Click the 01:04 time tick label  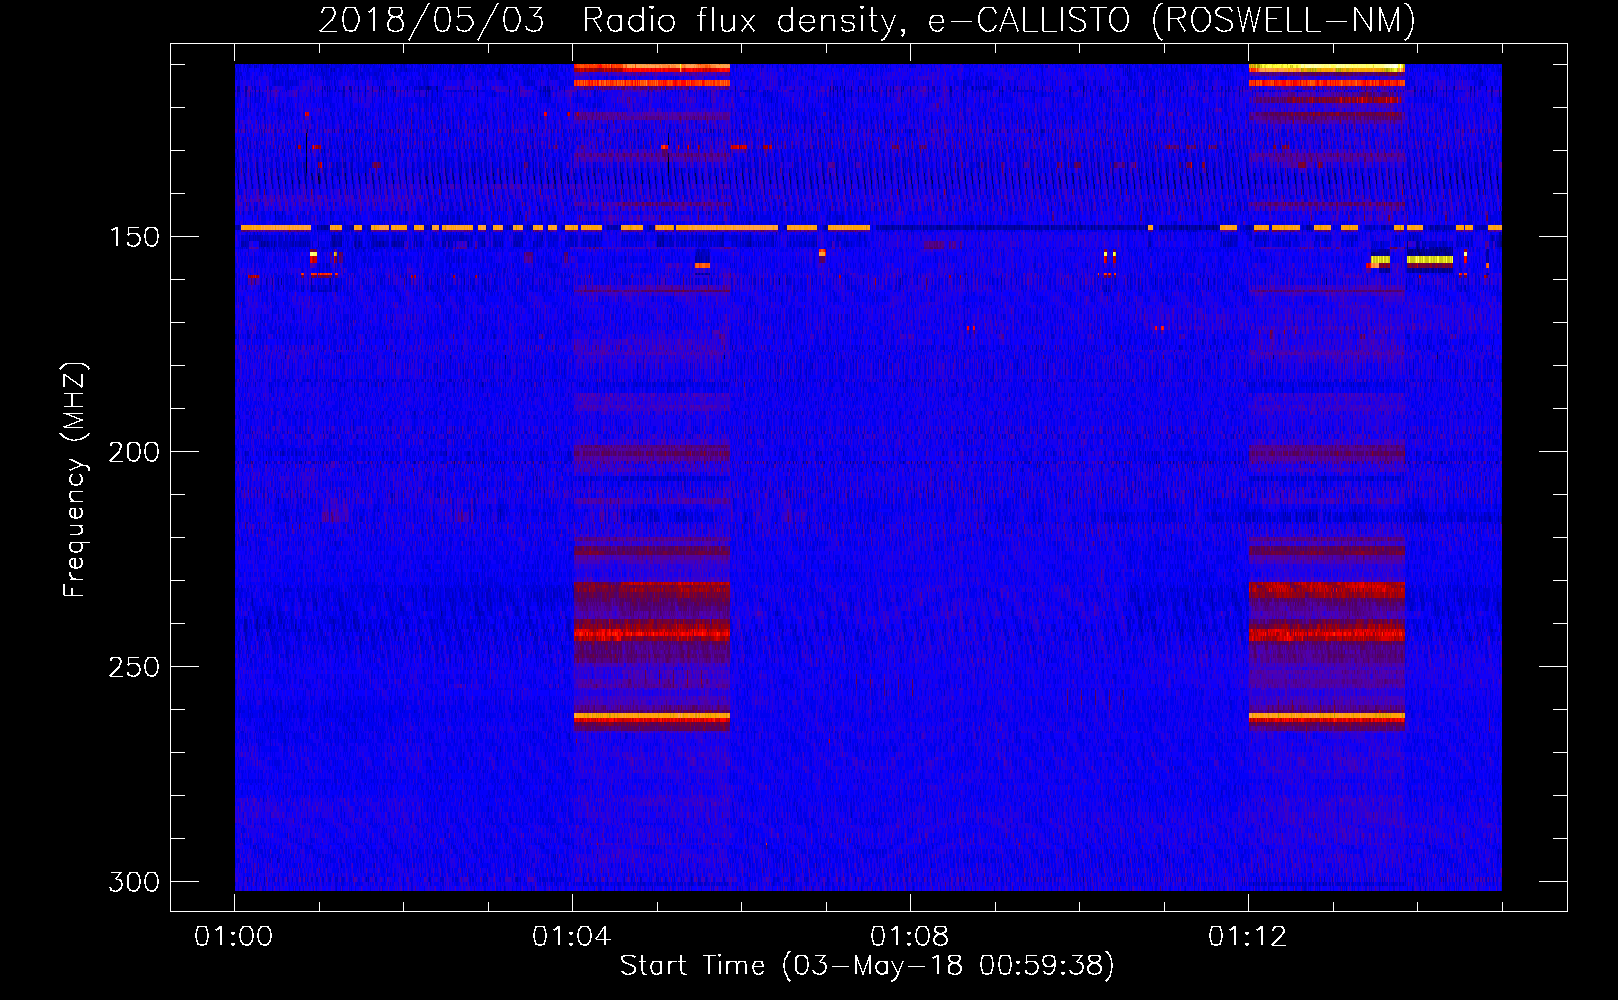point(571,937)
